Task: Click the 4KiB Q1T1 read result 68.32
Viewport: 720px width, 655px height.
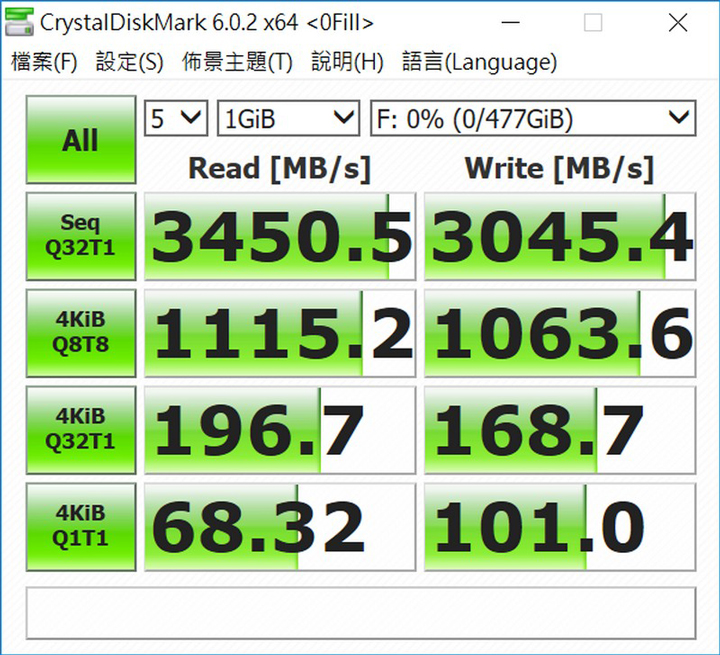Action: click(x=280, y=527)
